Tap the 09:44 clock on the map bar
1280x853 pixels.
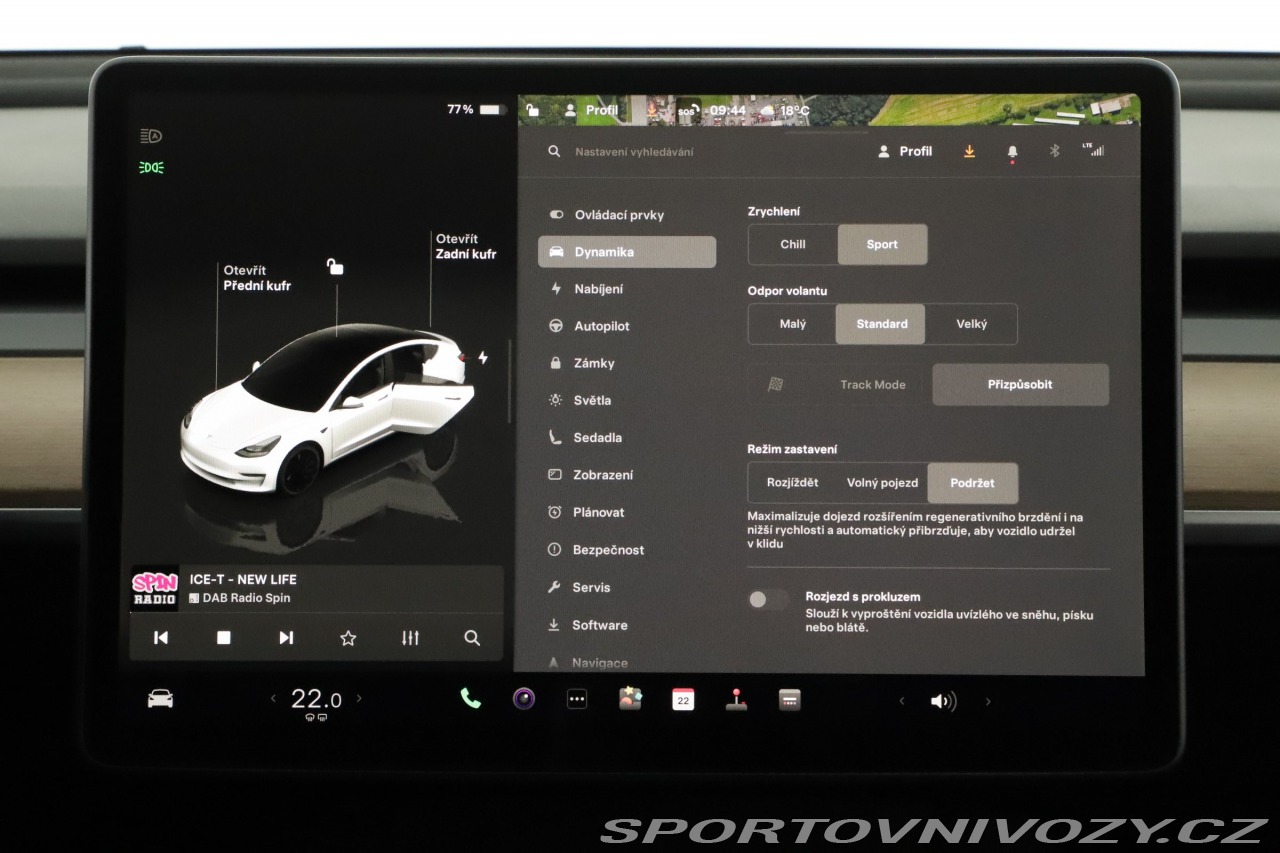tap(728, 110)
